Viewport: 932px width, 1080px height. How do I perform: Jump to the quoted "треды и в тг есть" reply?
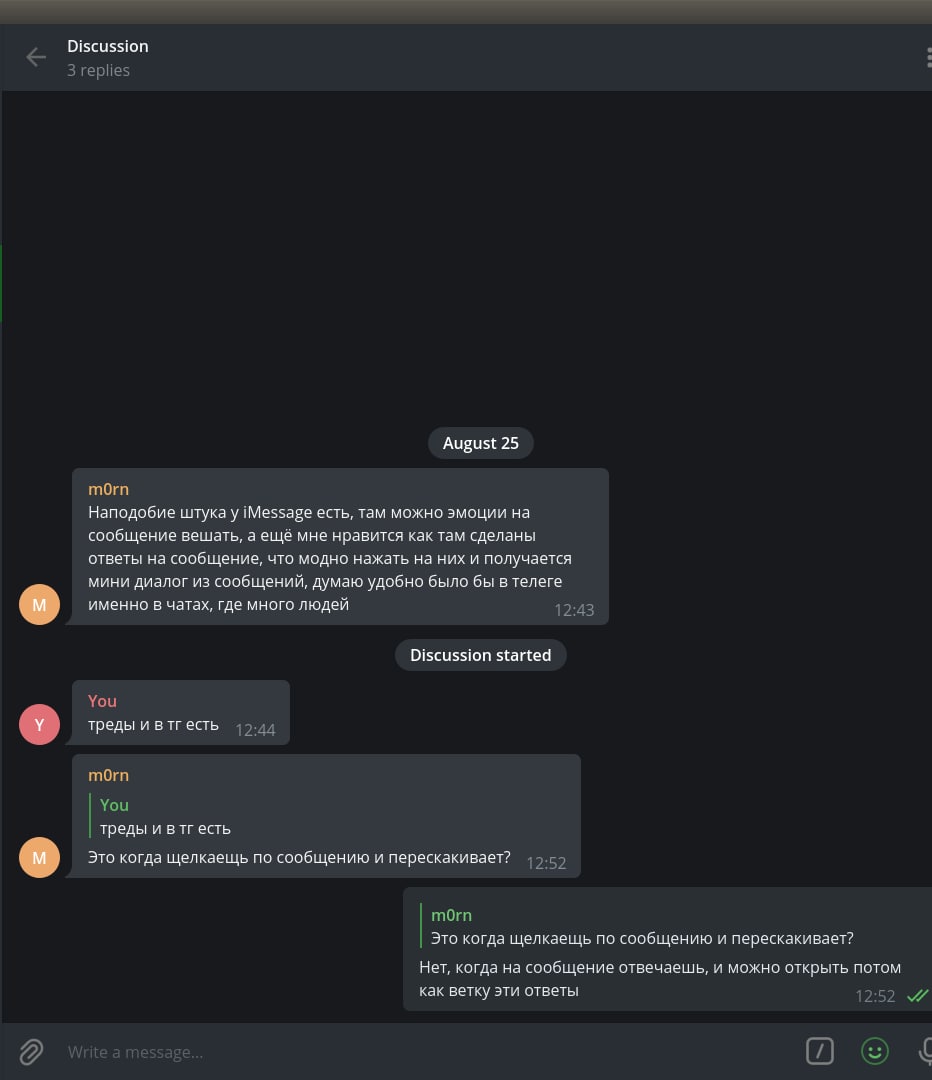165,817
